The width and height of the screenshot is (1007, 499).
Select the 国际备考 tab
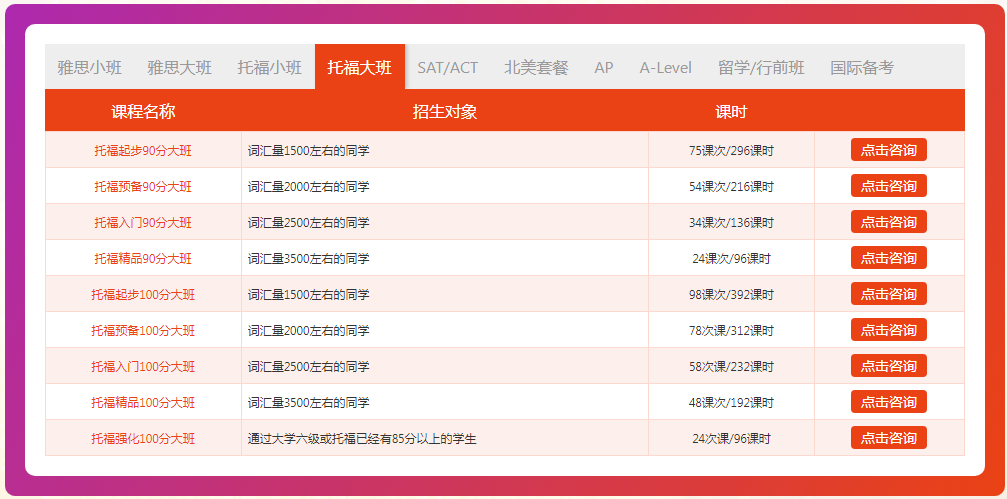click(862, 67)
